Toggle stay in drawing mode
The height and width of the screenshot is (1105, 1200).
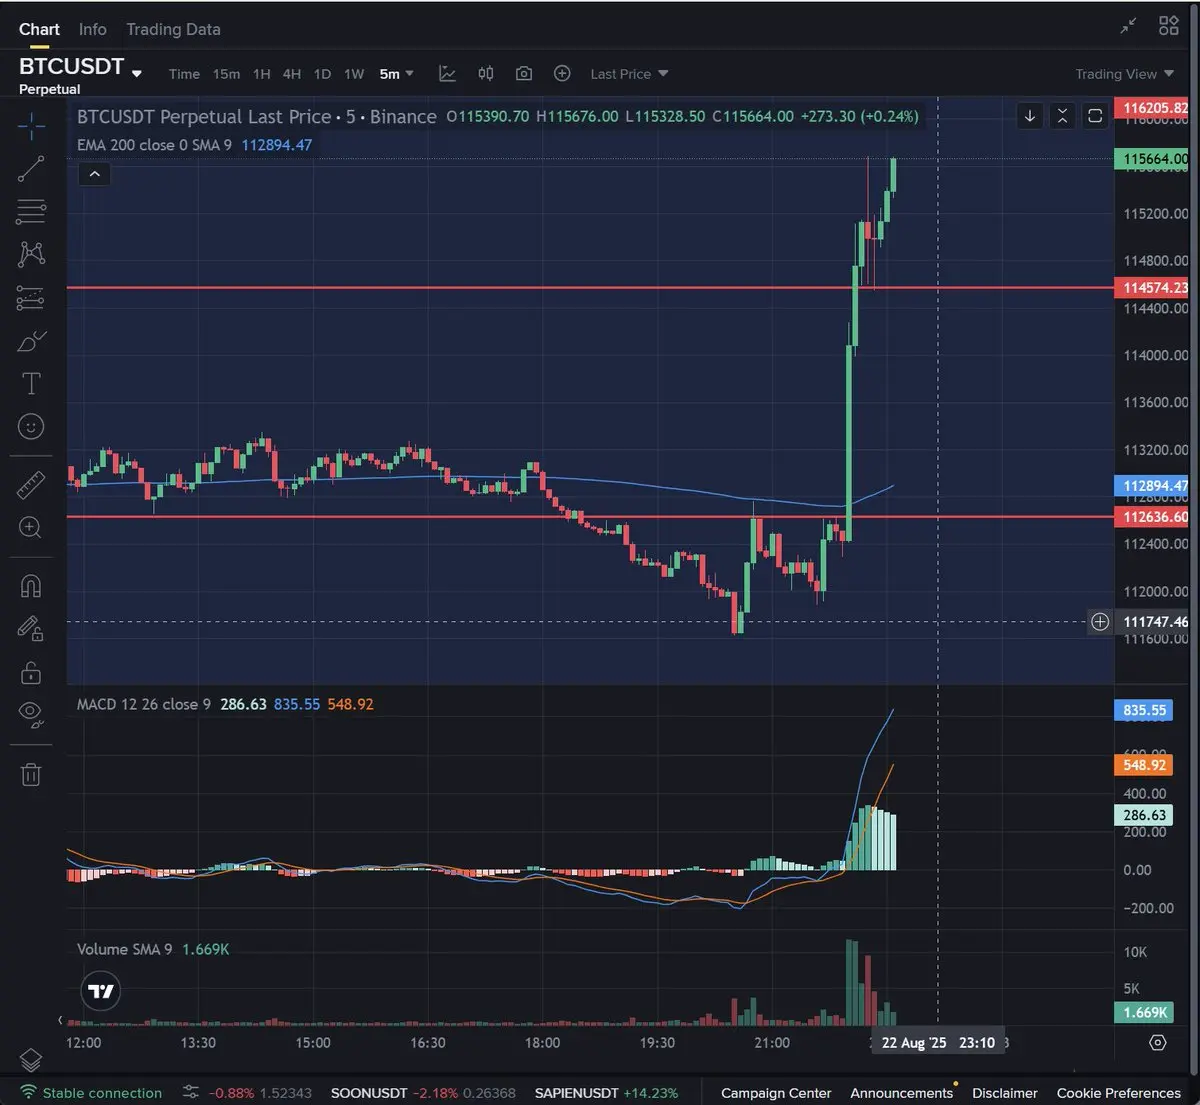tap(31, 628)
